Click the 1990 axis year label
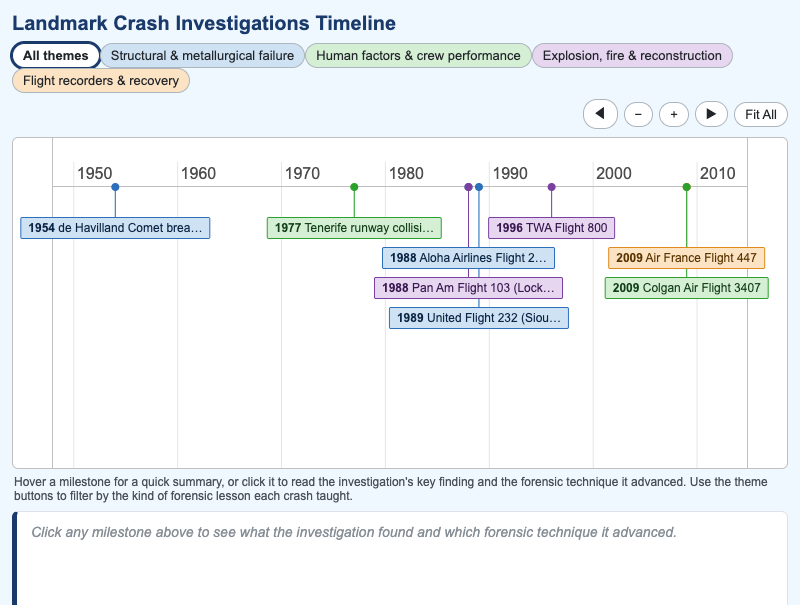 tap(510, 173)
